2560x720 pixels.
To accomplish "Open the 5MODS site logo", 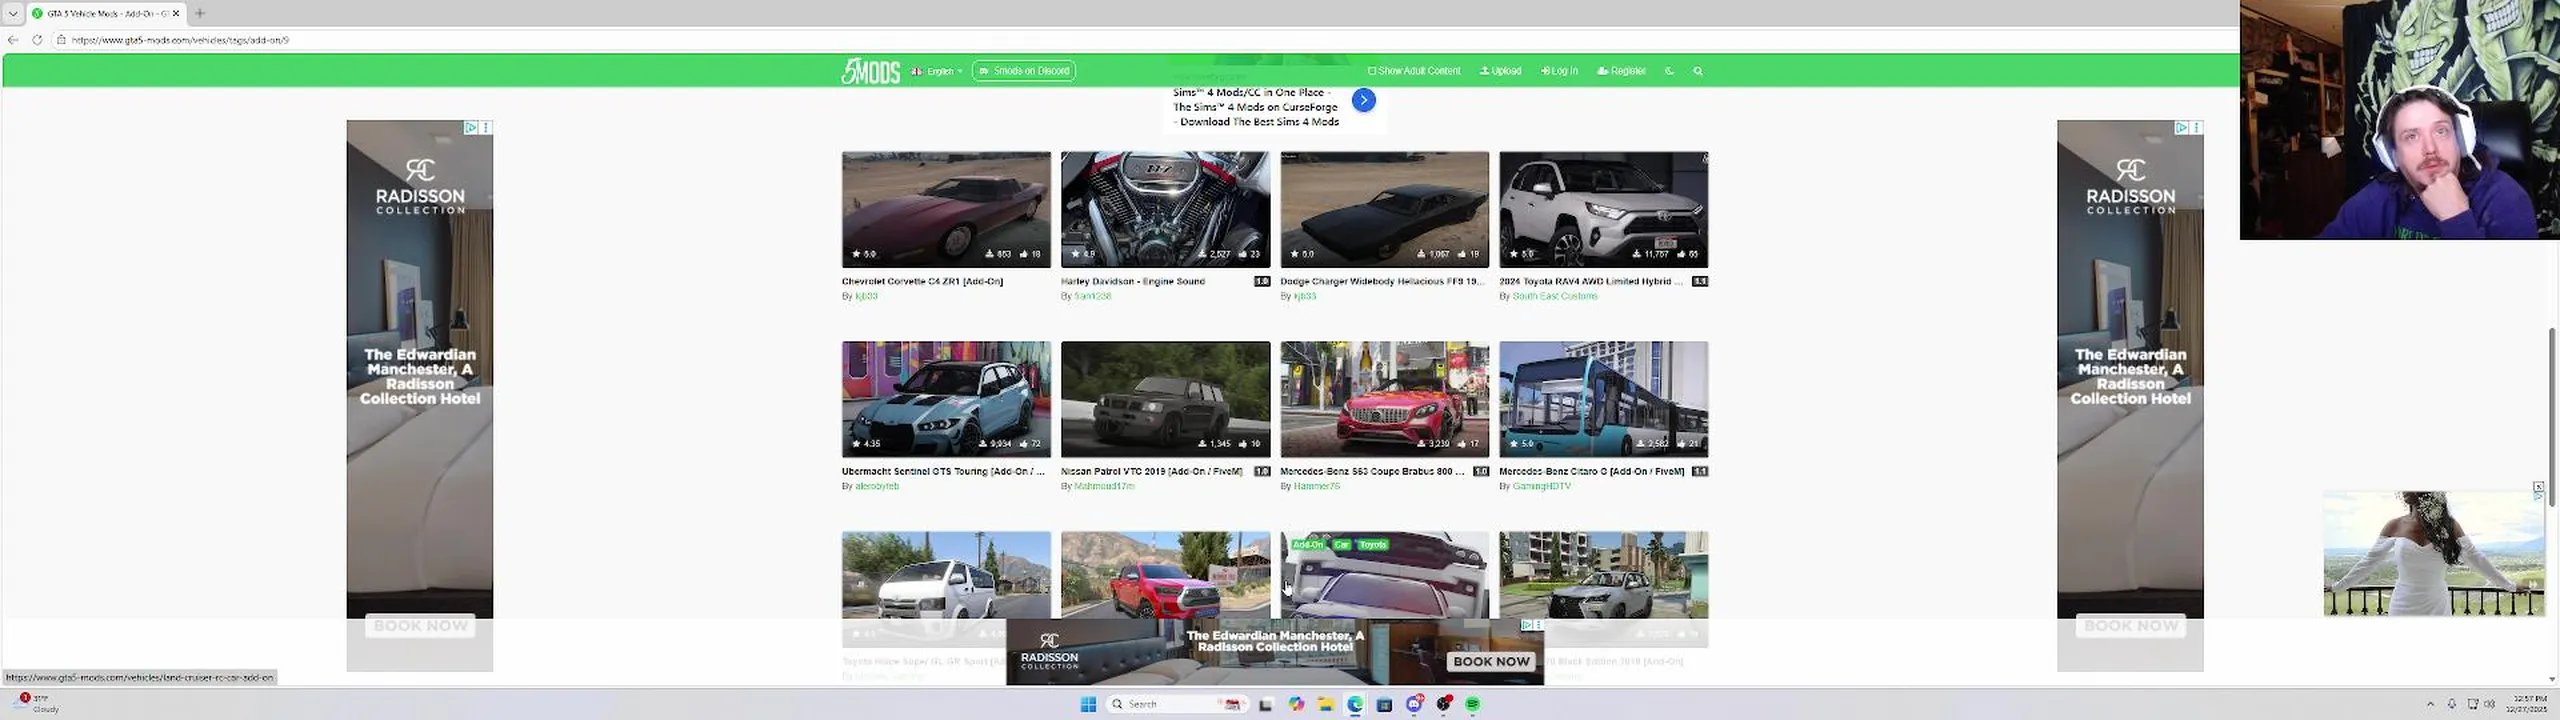I will tap(870, 71).
